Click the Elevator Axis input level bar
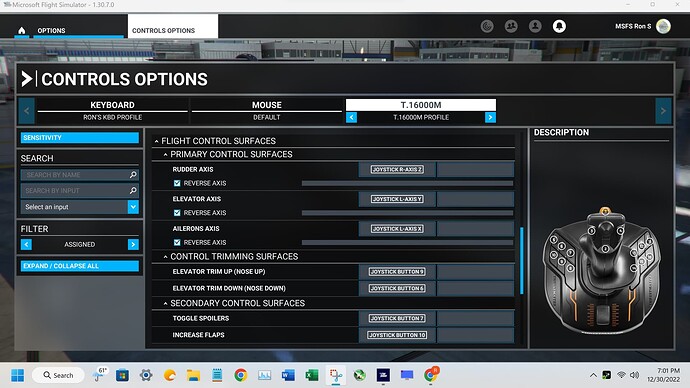This screenshot has height=388, width=690. coord(407,213)
